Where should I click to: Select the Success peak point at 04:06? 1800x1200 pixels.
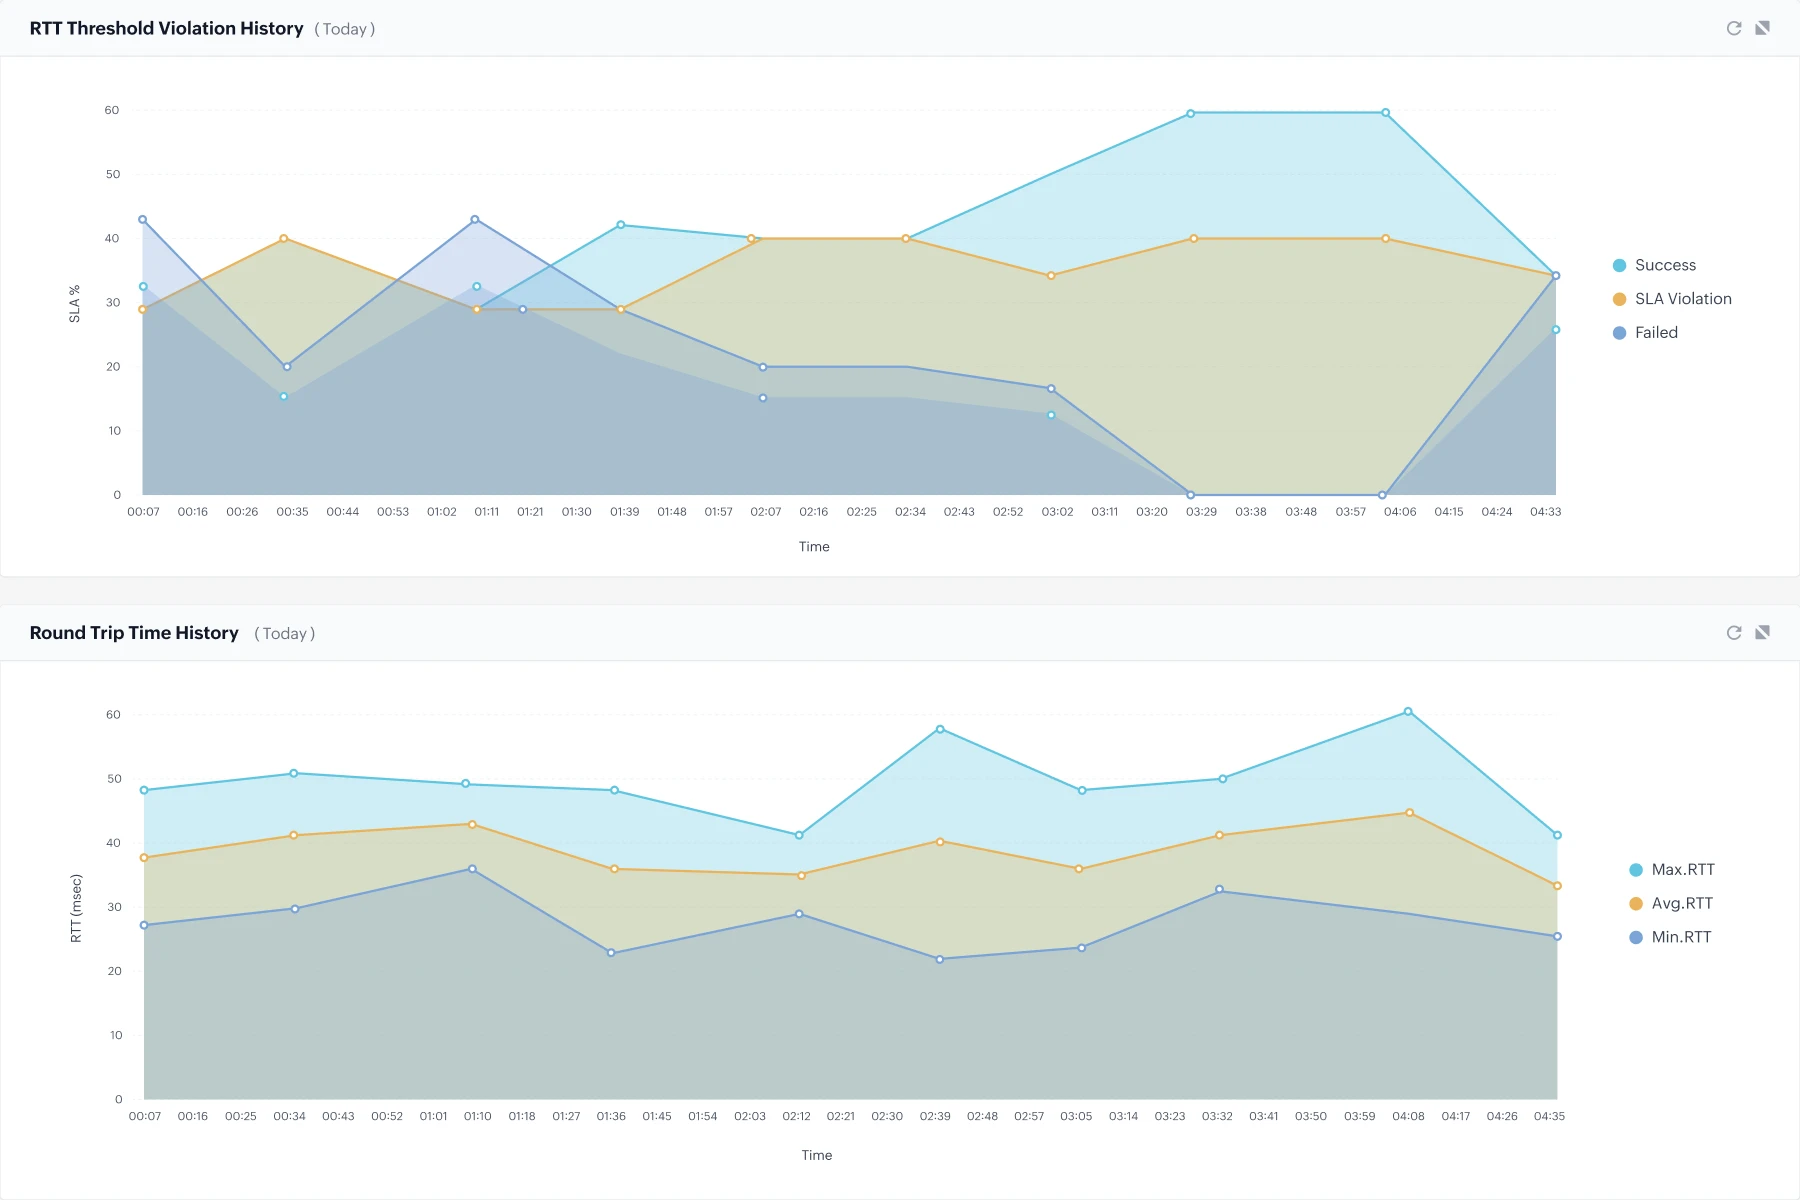(1385, 113)
